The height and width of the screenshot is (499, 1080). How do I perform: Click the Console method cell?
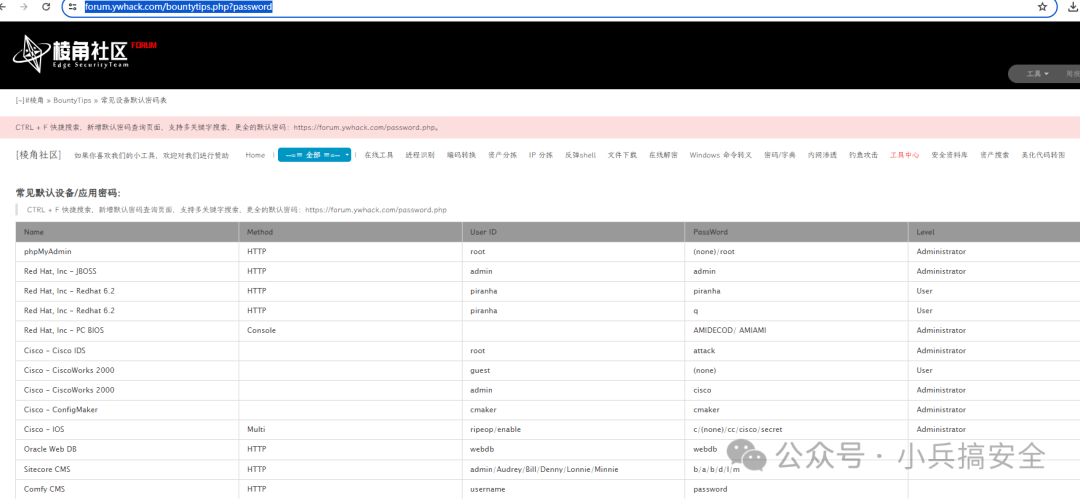(261, 330)
